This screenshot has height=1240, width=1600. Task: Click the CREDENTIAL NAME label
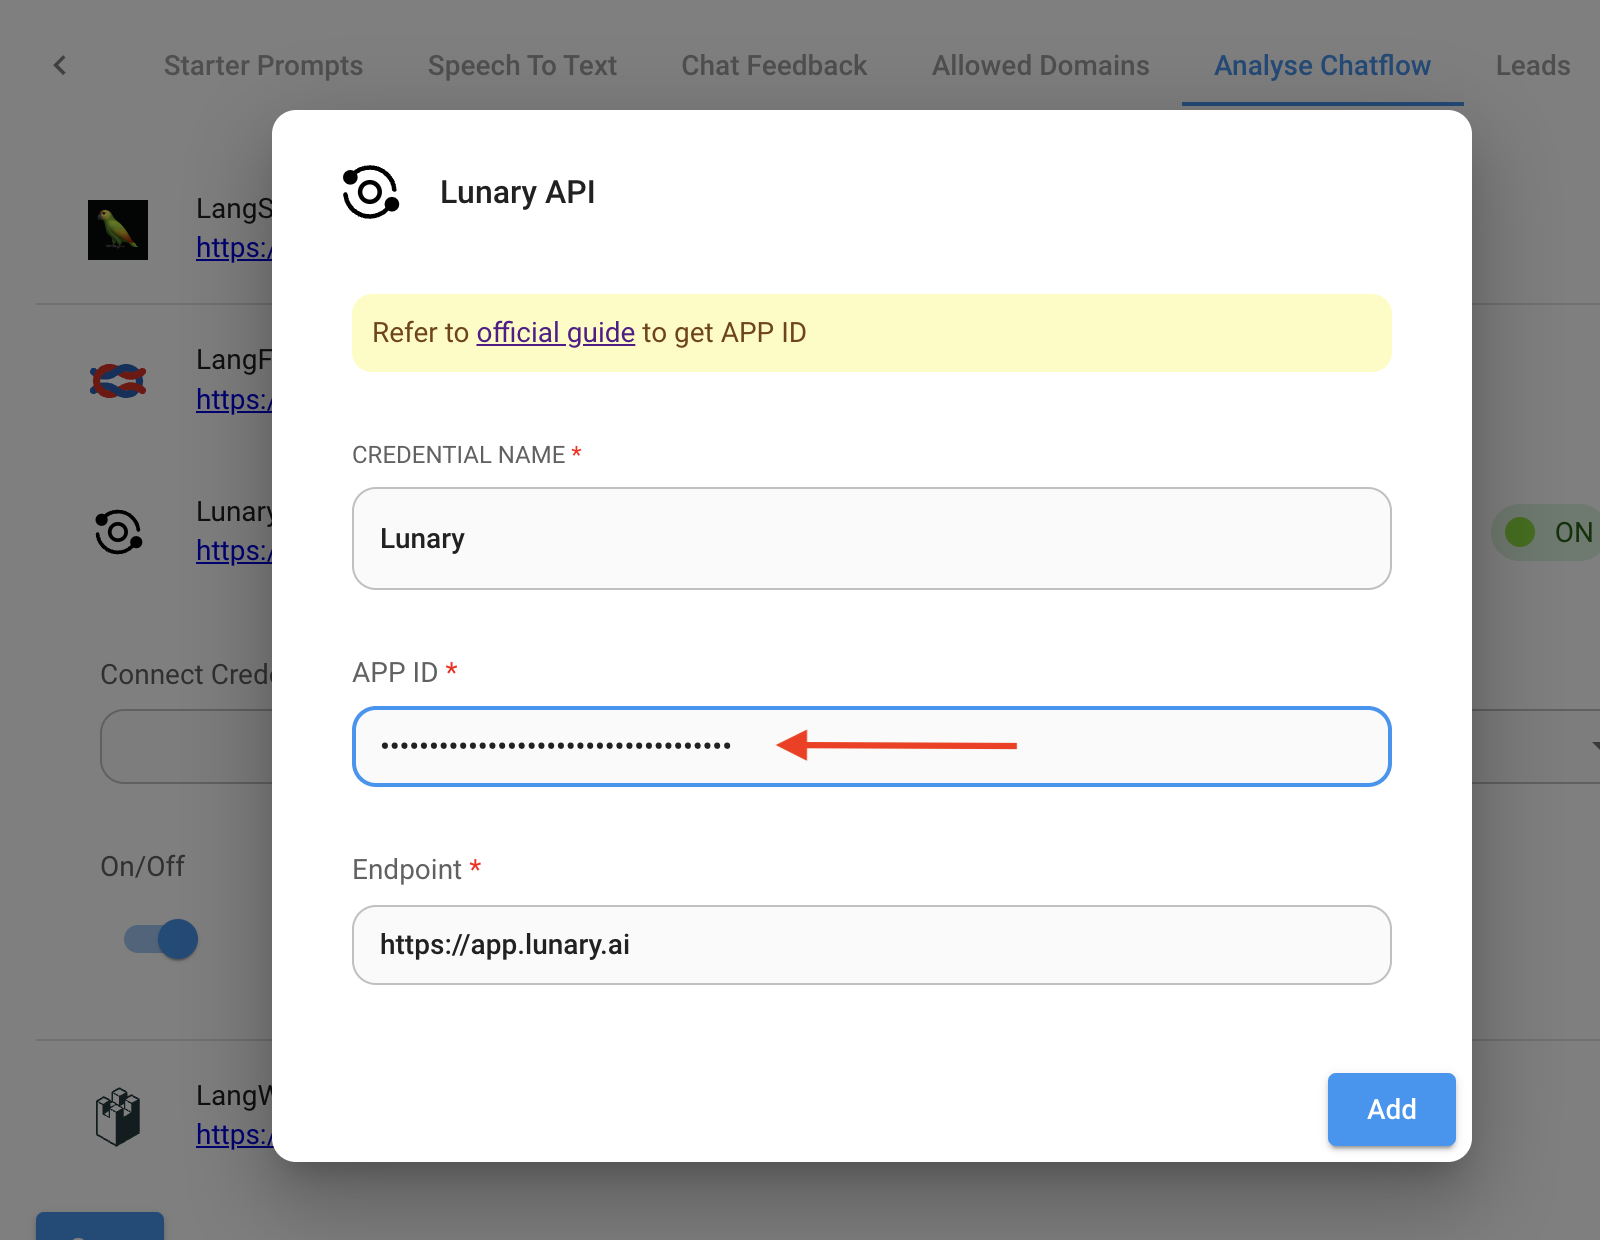tap(459, 455)
